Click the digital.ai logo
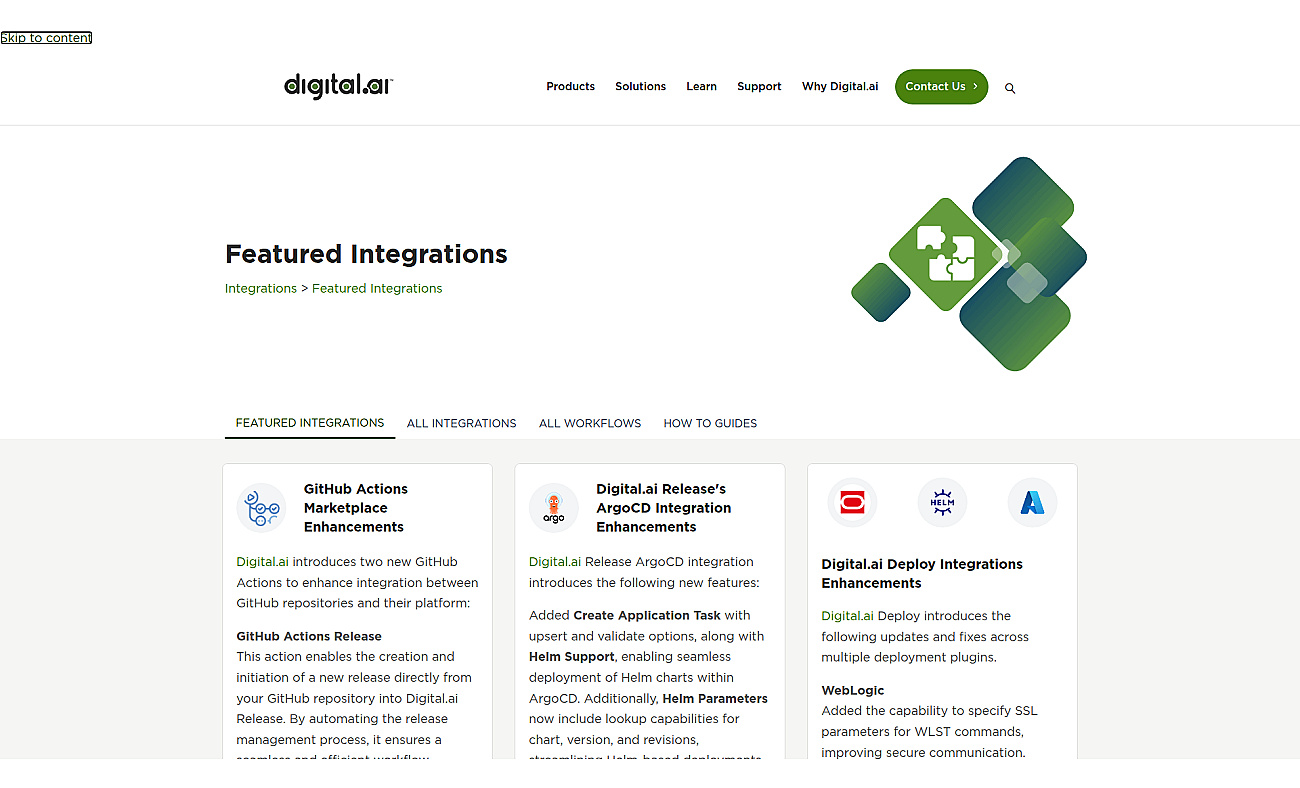 tap(338, 86)
